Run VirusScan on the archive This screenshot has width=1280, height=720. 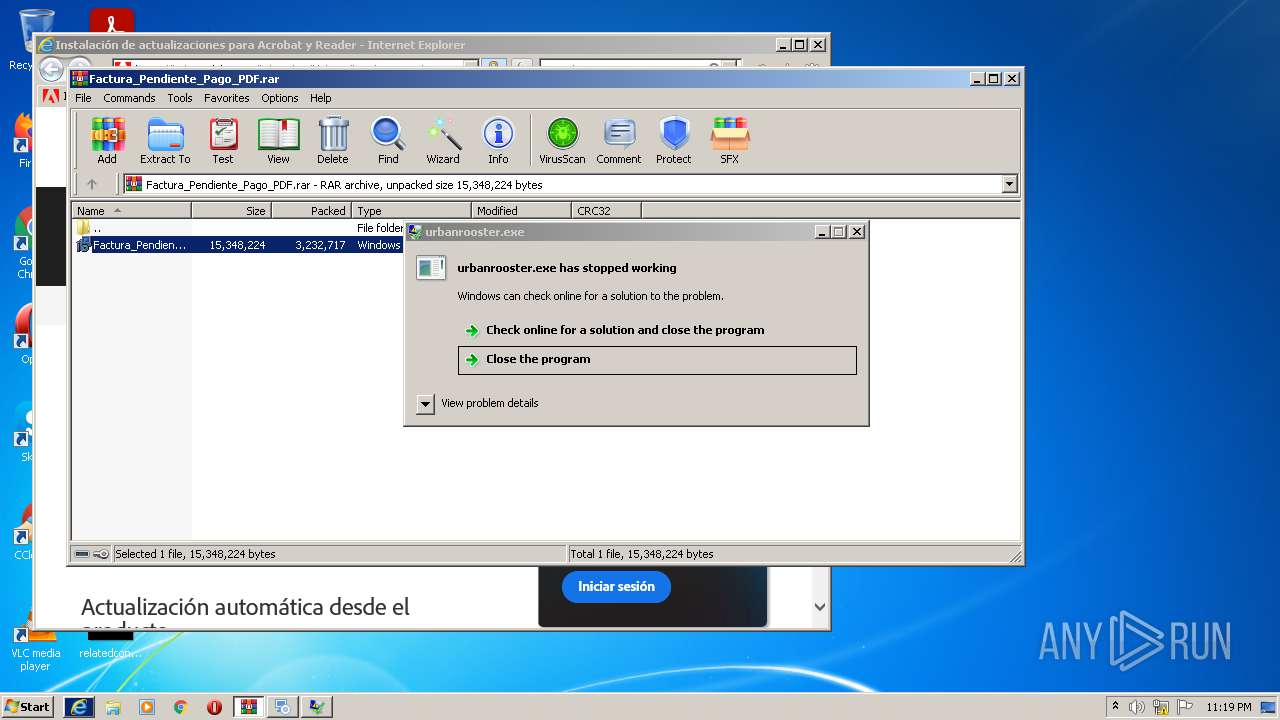(x=562, y=141)
